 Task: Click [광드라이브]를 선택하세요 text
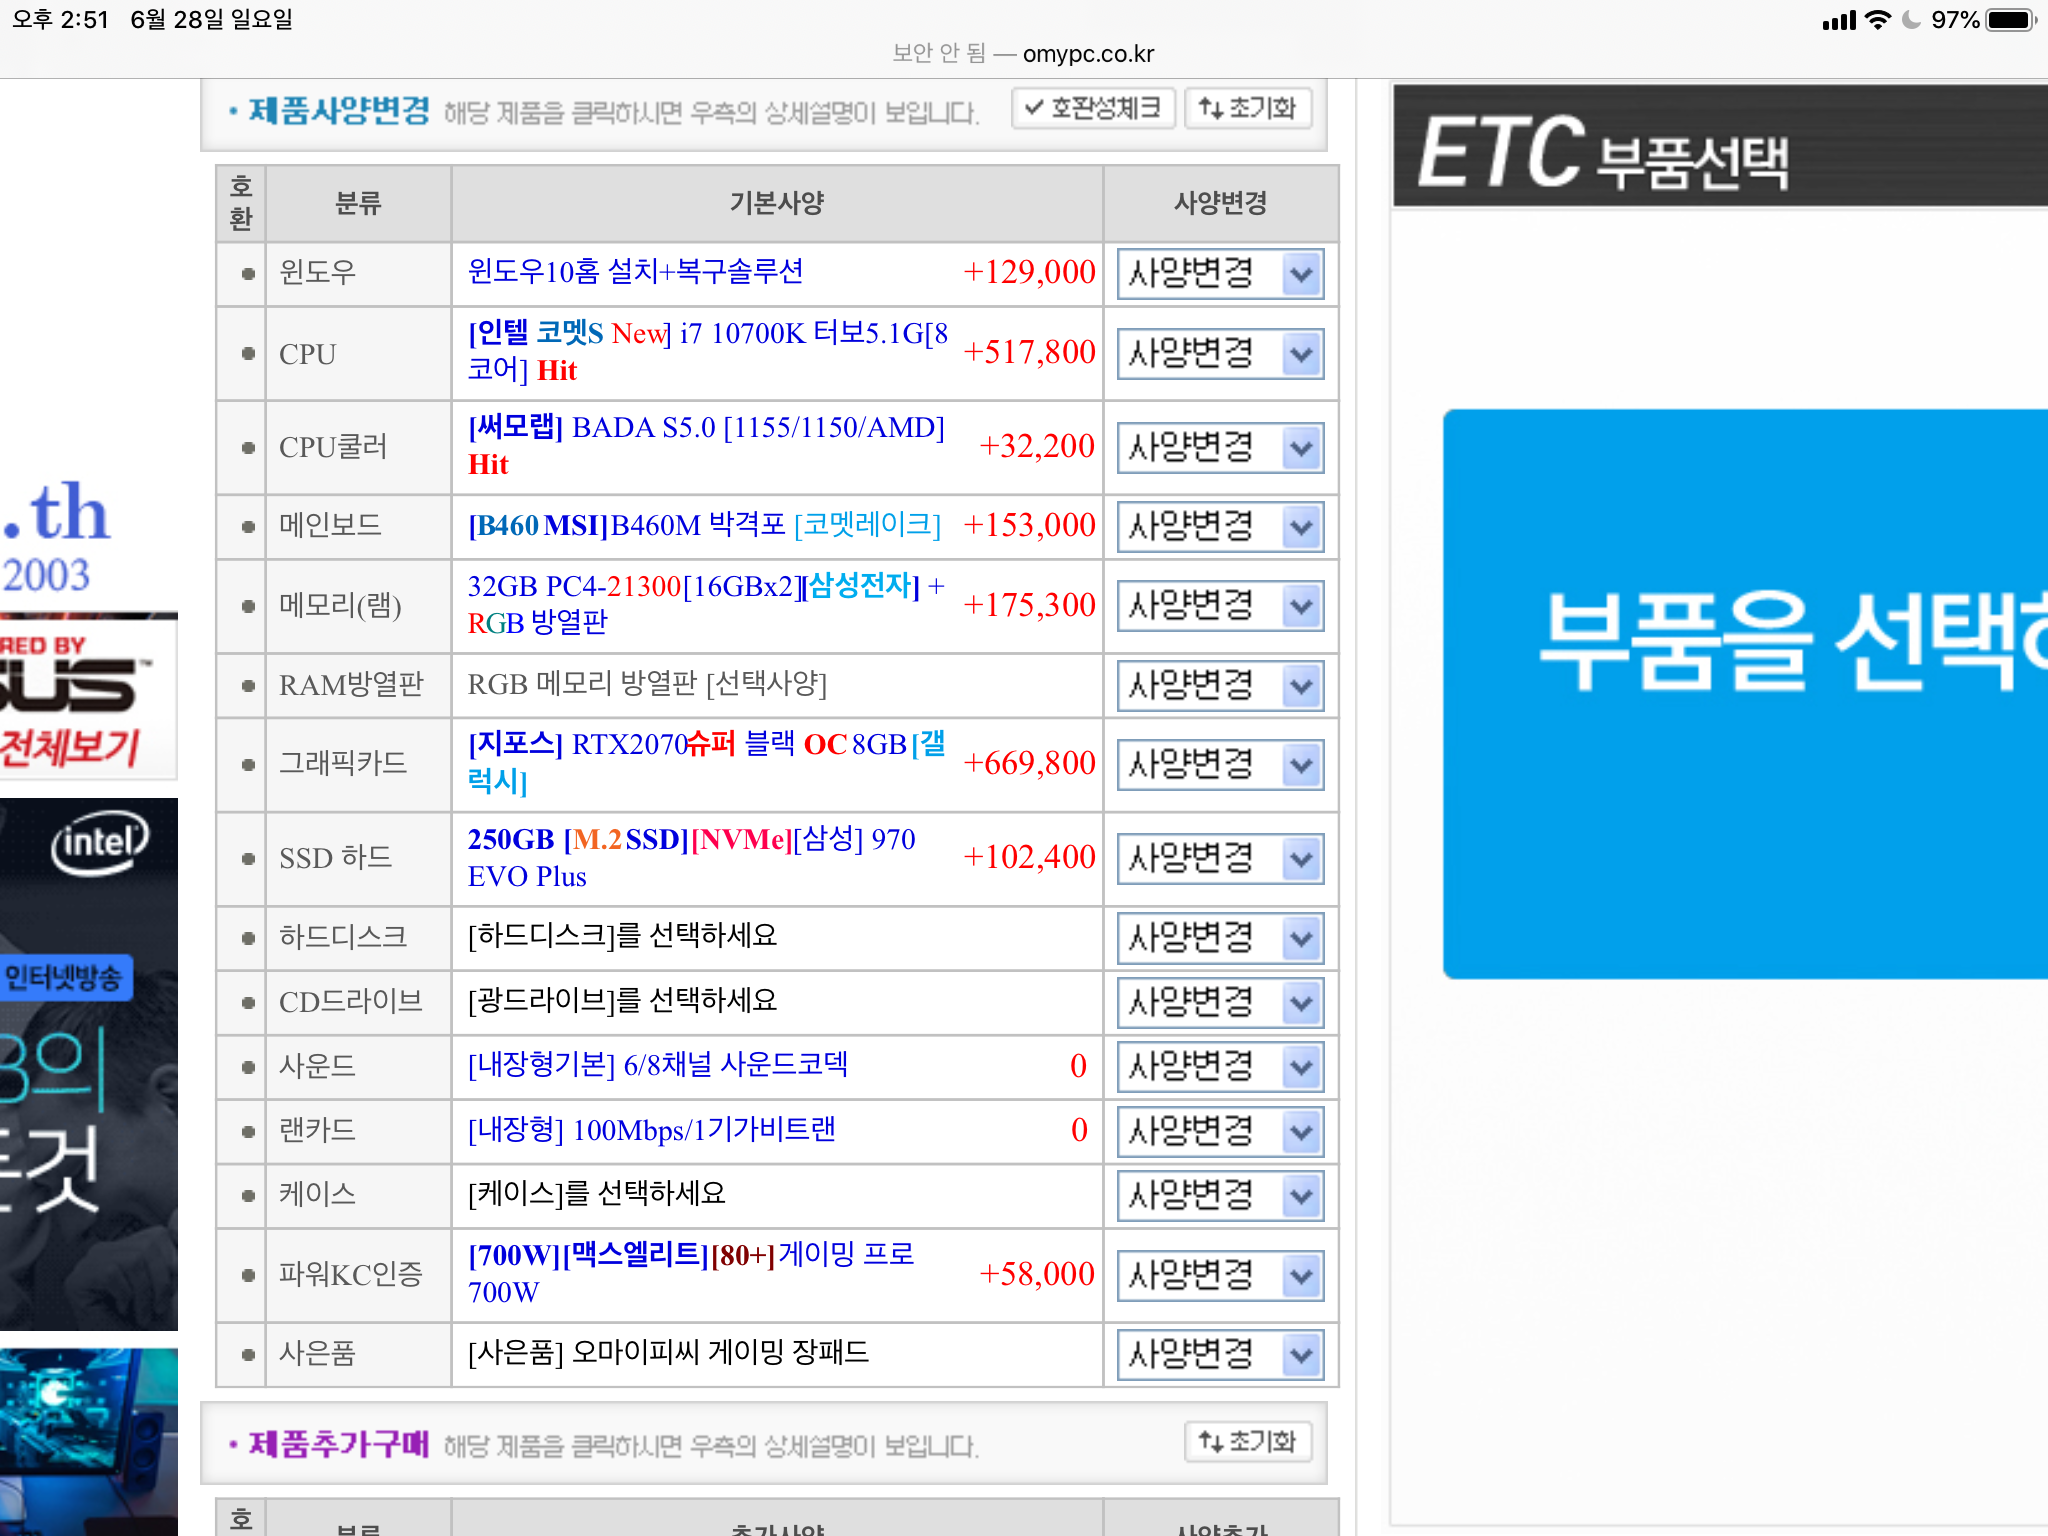622,1000
